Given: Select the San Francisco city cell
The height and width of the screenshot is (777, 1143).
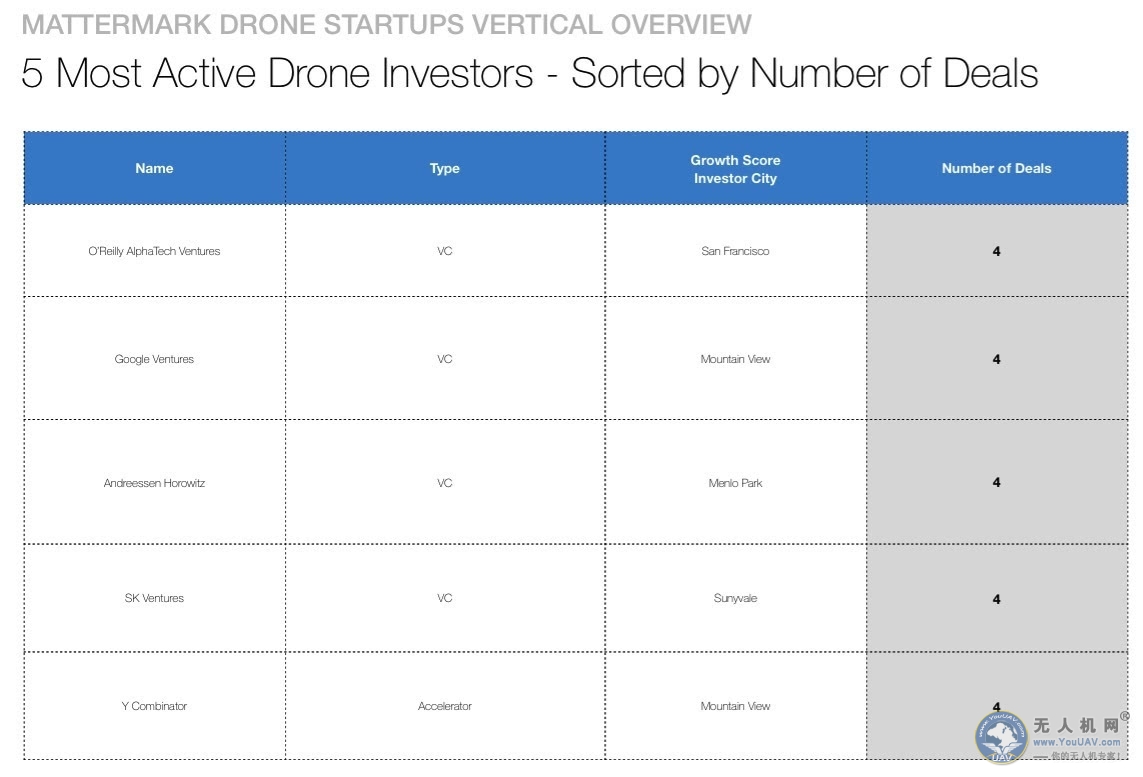Looking at the screenshot, I should (735, 251).
